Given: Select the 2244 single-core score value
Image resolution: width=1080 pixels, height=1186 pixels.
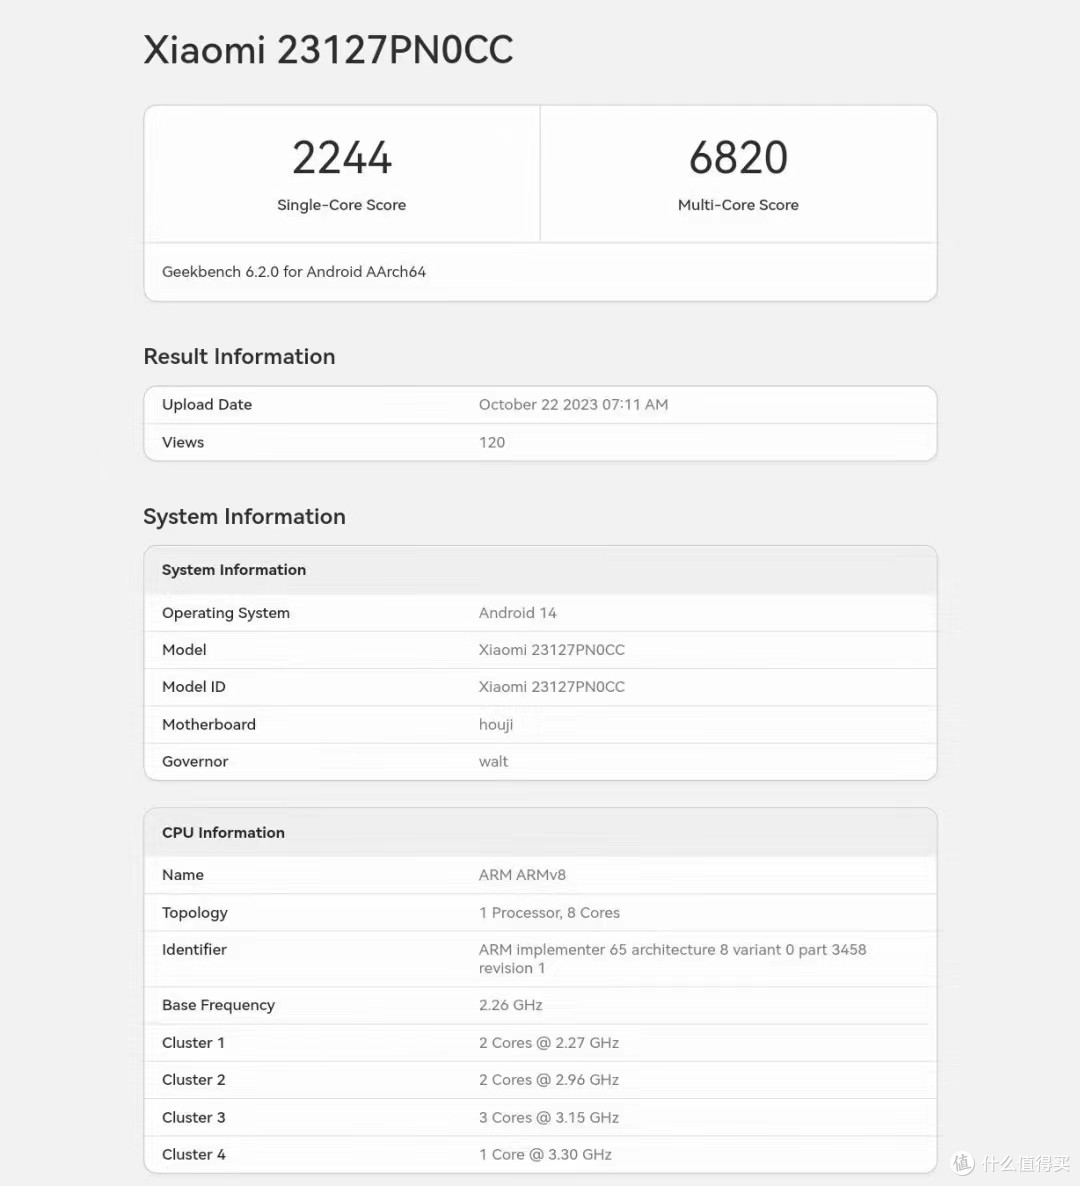Looking at the screenshot, I should coord(342,157).
